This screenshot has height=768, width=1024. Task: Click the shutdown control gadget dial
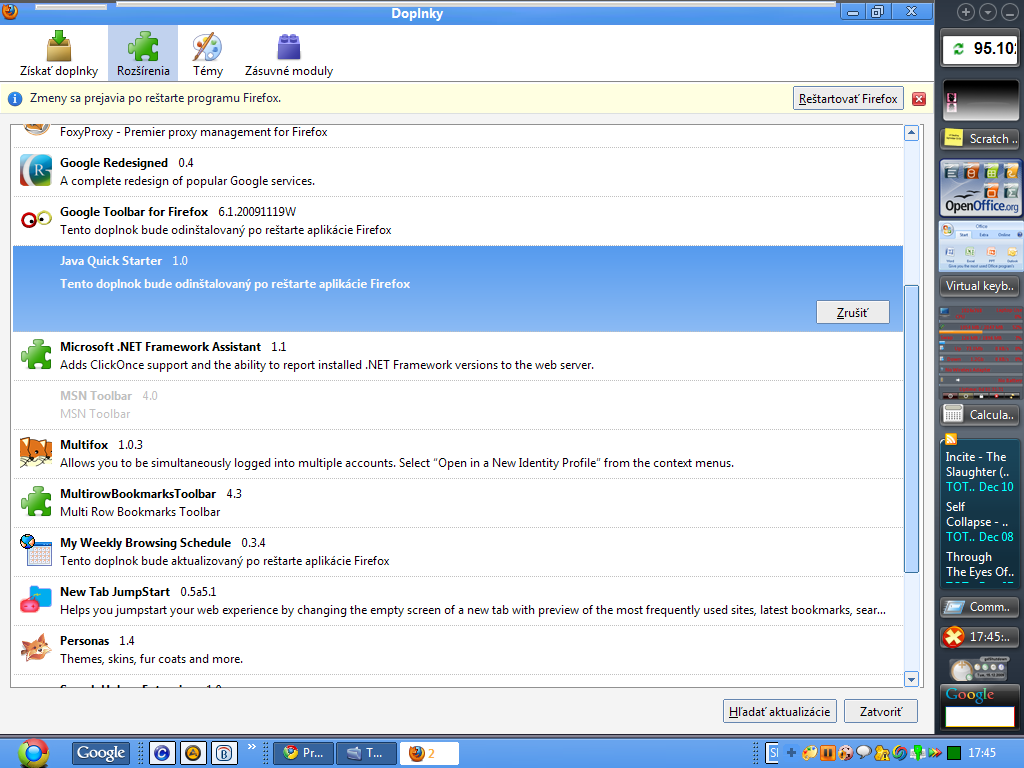961,670
